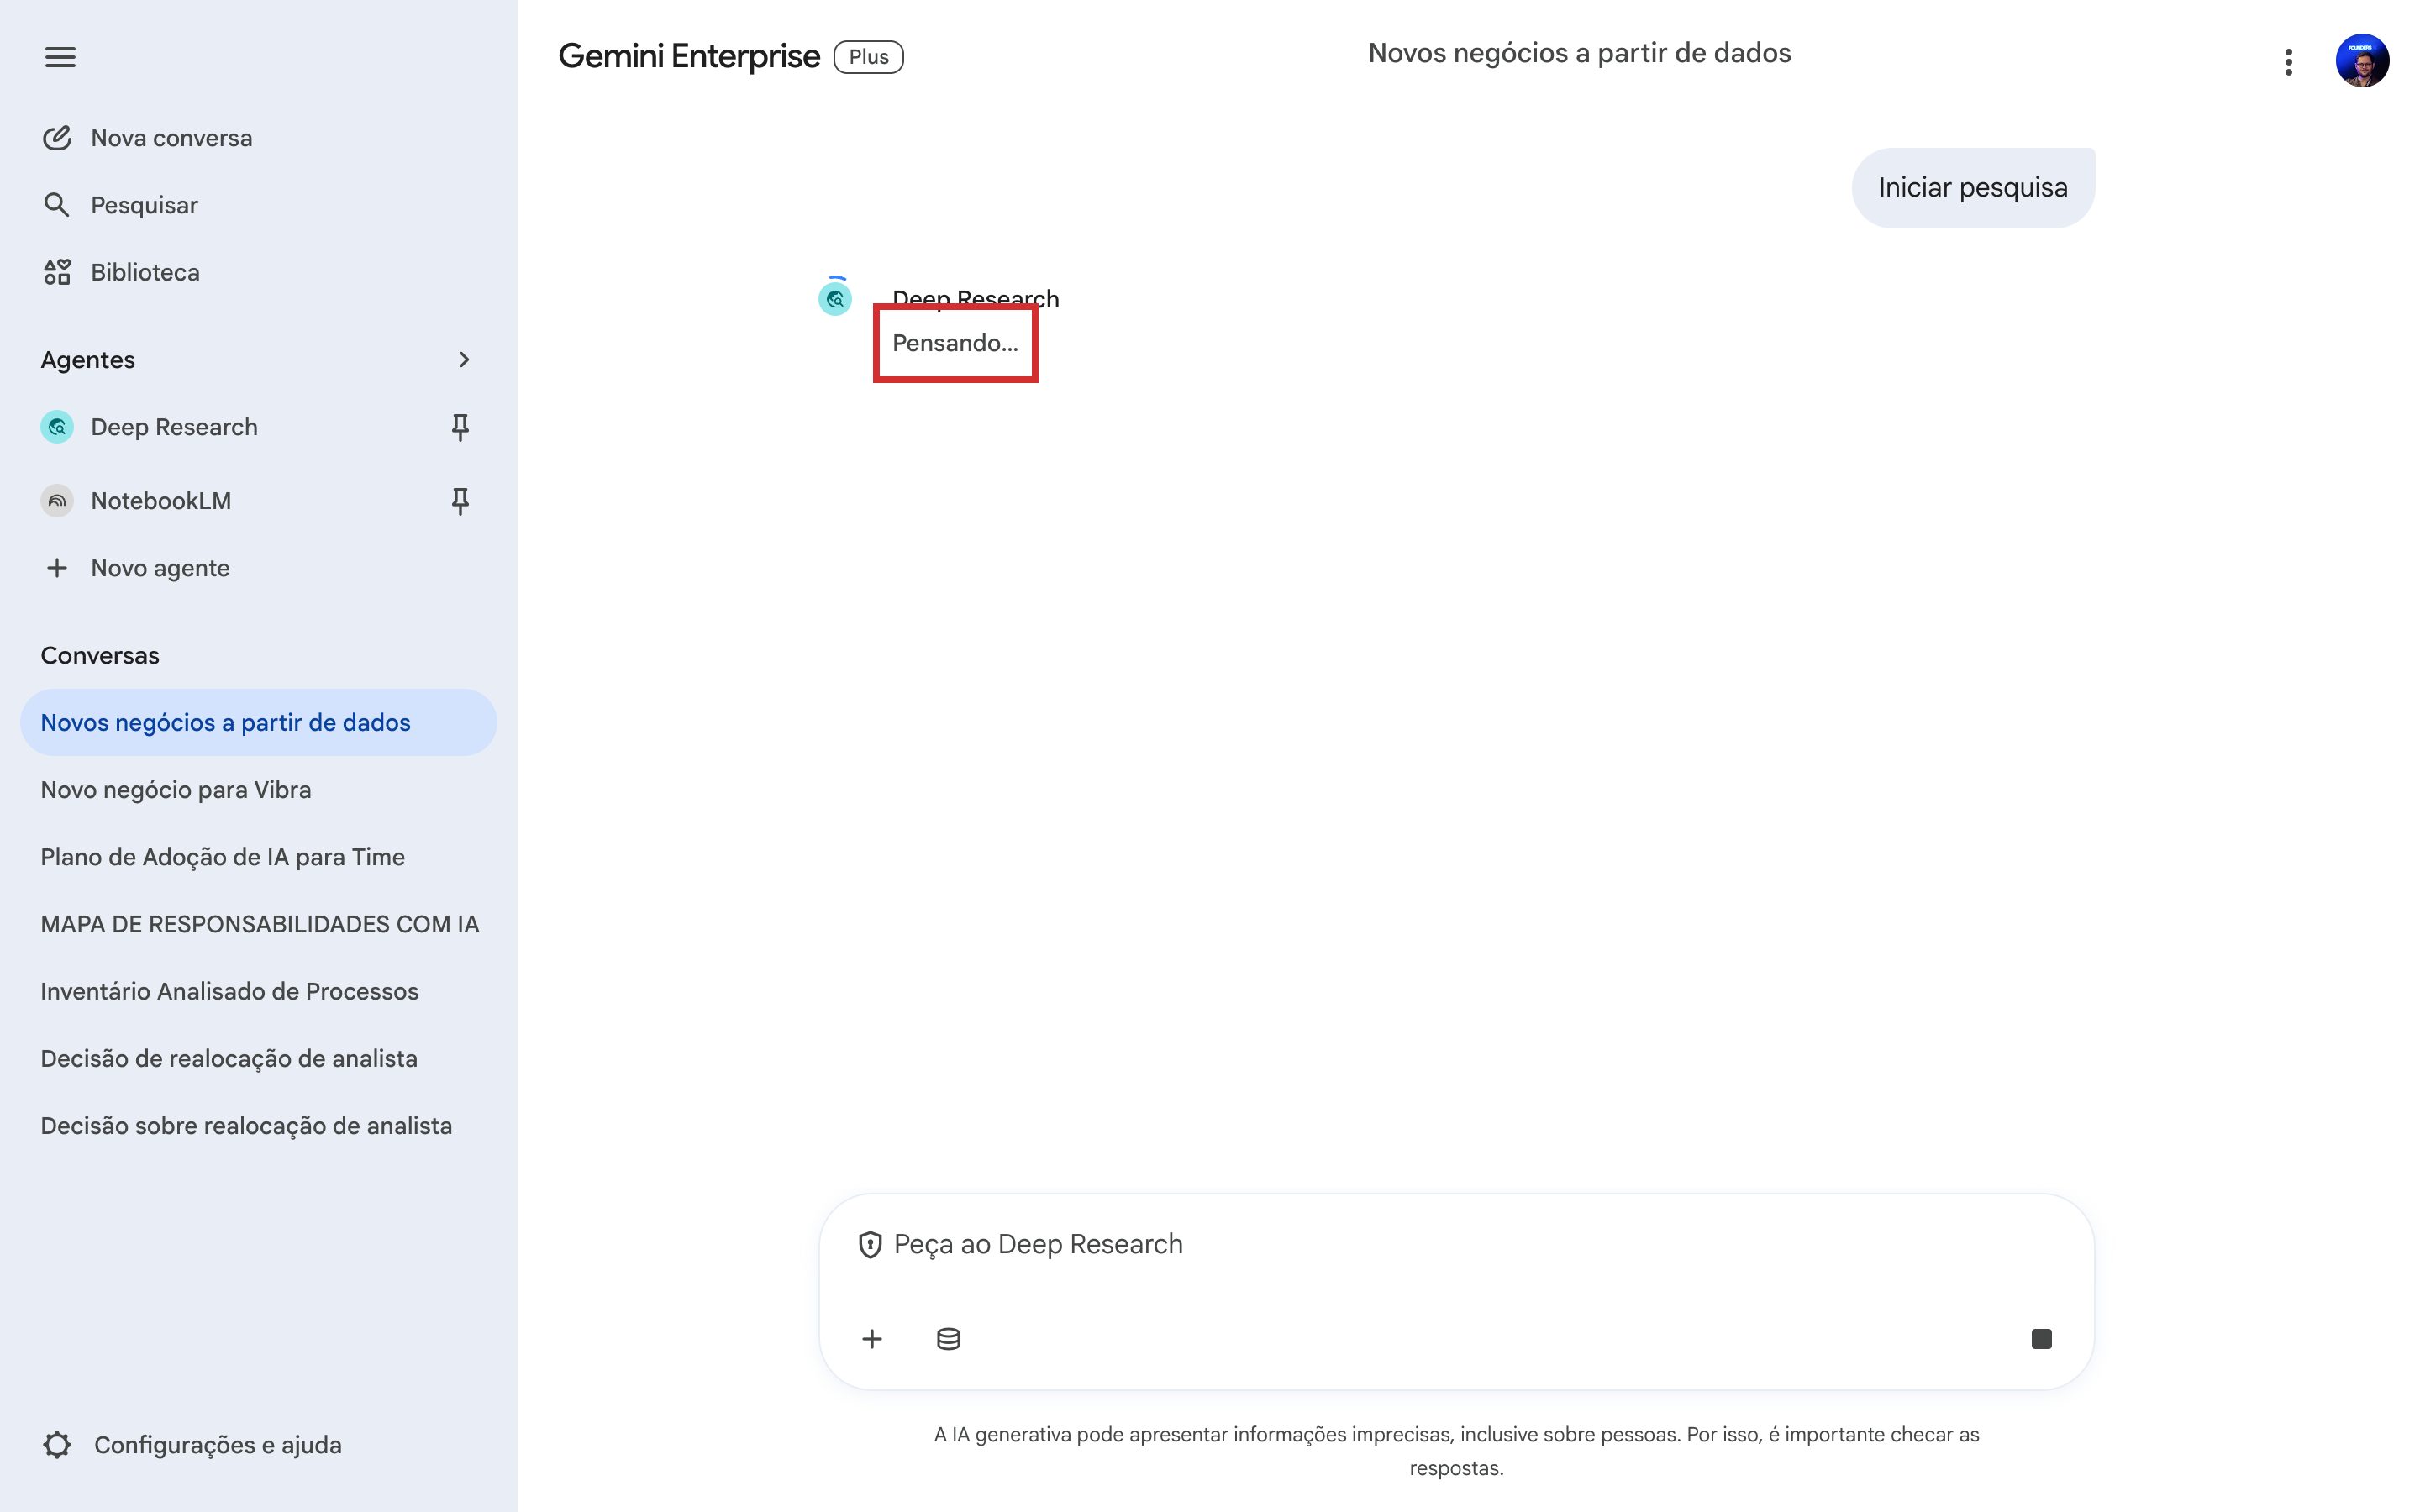
Task: Select conversation Novos negócios a partir de dados
Action: click(258, 722)
